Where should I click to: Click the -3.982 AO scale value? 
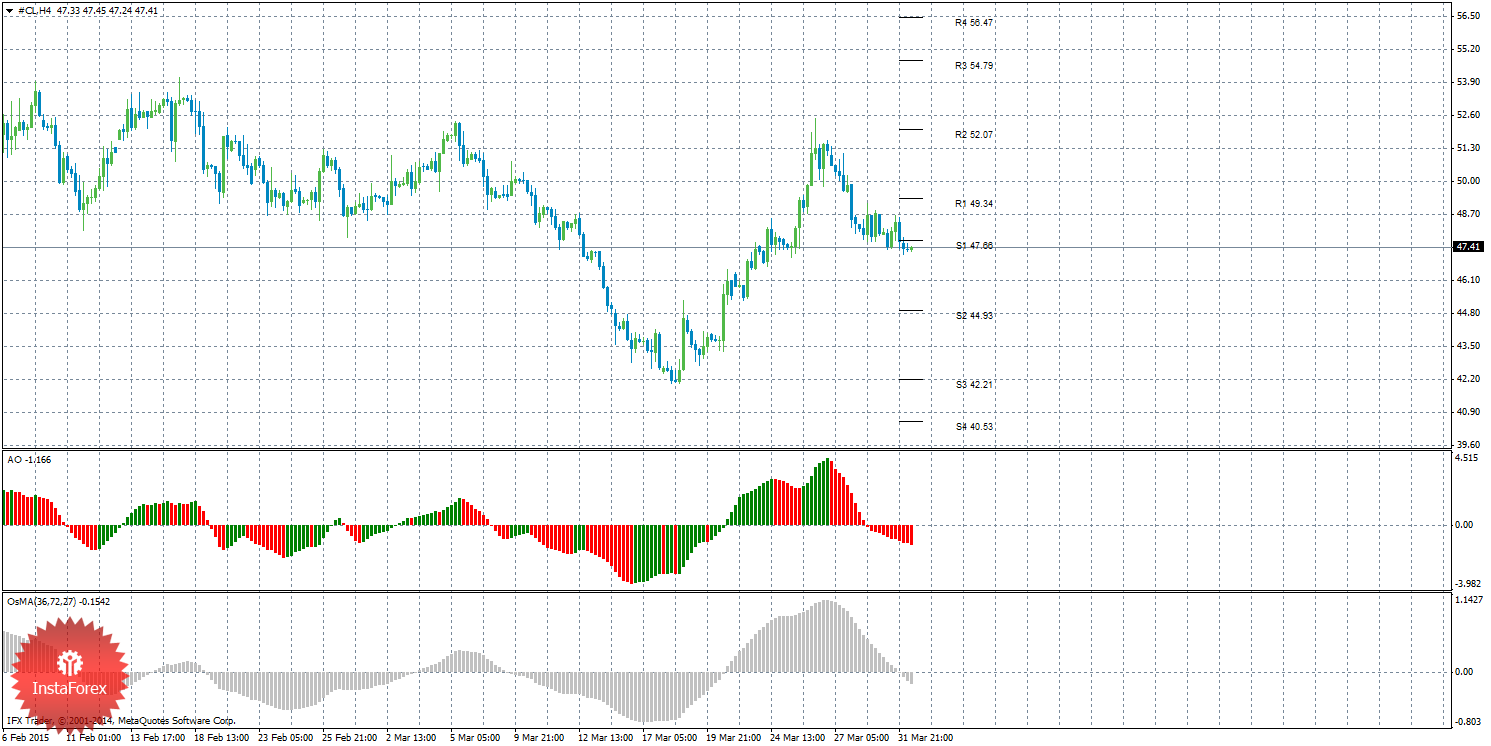coord(1468,584)
